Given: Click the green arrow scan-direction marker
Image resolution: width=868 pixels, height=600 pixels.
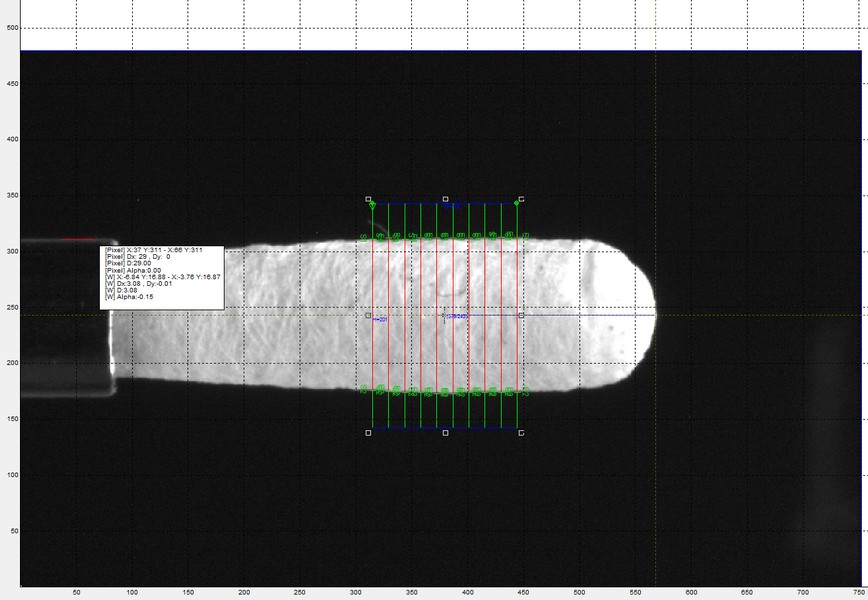Looking at the screenshot, I should click(x=372, y=205).
